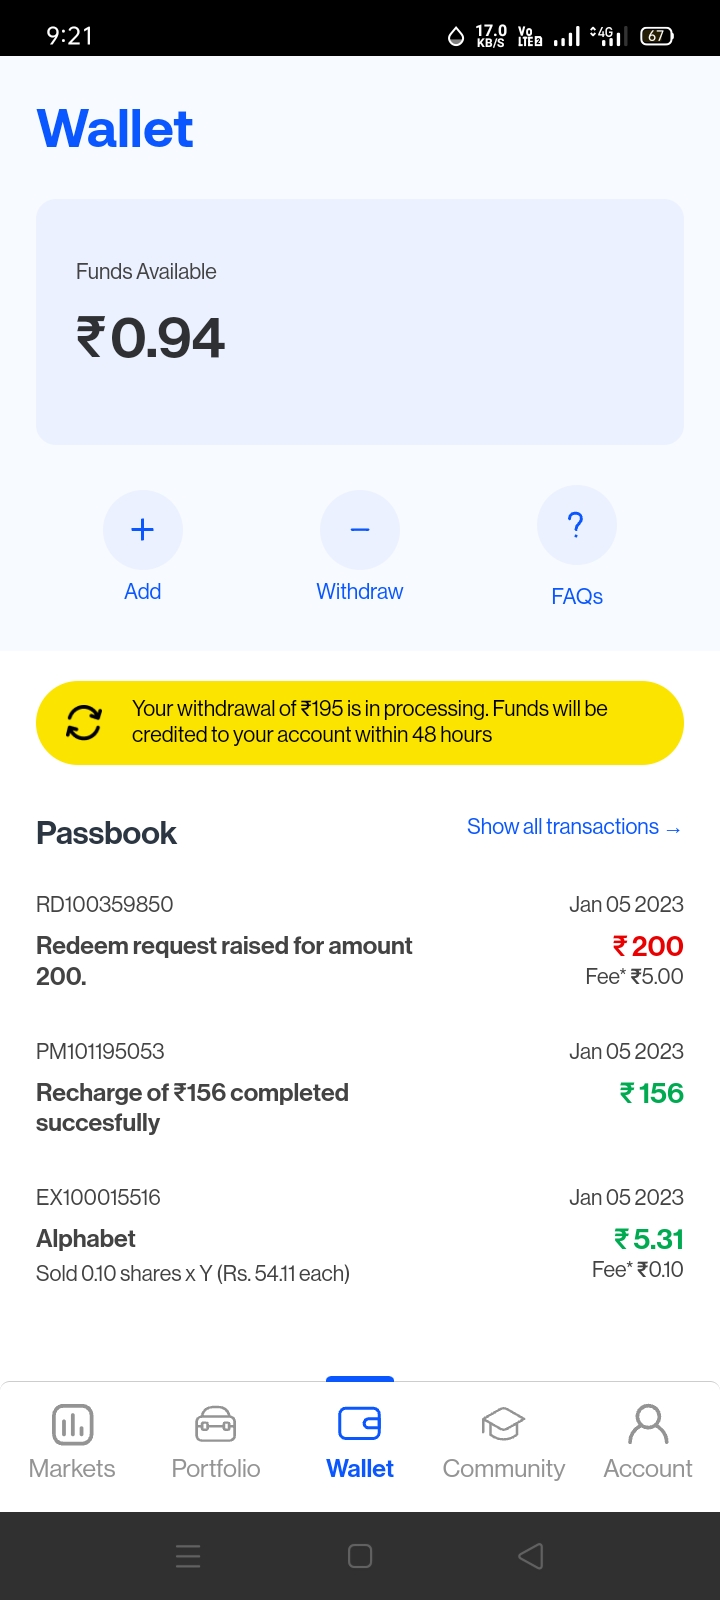Viewport: 720px width, 1600px height.
Task: Tap the Funds Available balance card
Action: coord(360,322)
